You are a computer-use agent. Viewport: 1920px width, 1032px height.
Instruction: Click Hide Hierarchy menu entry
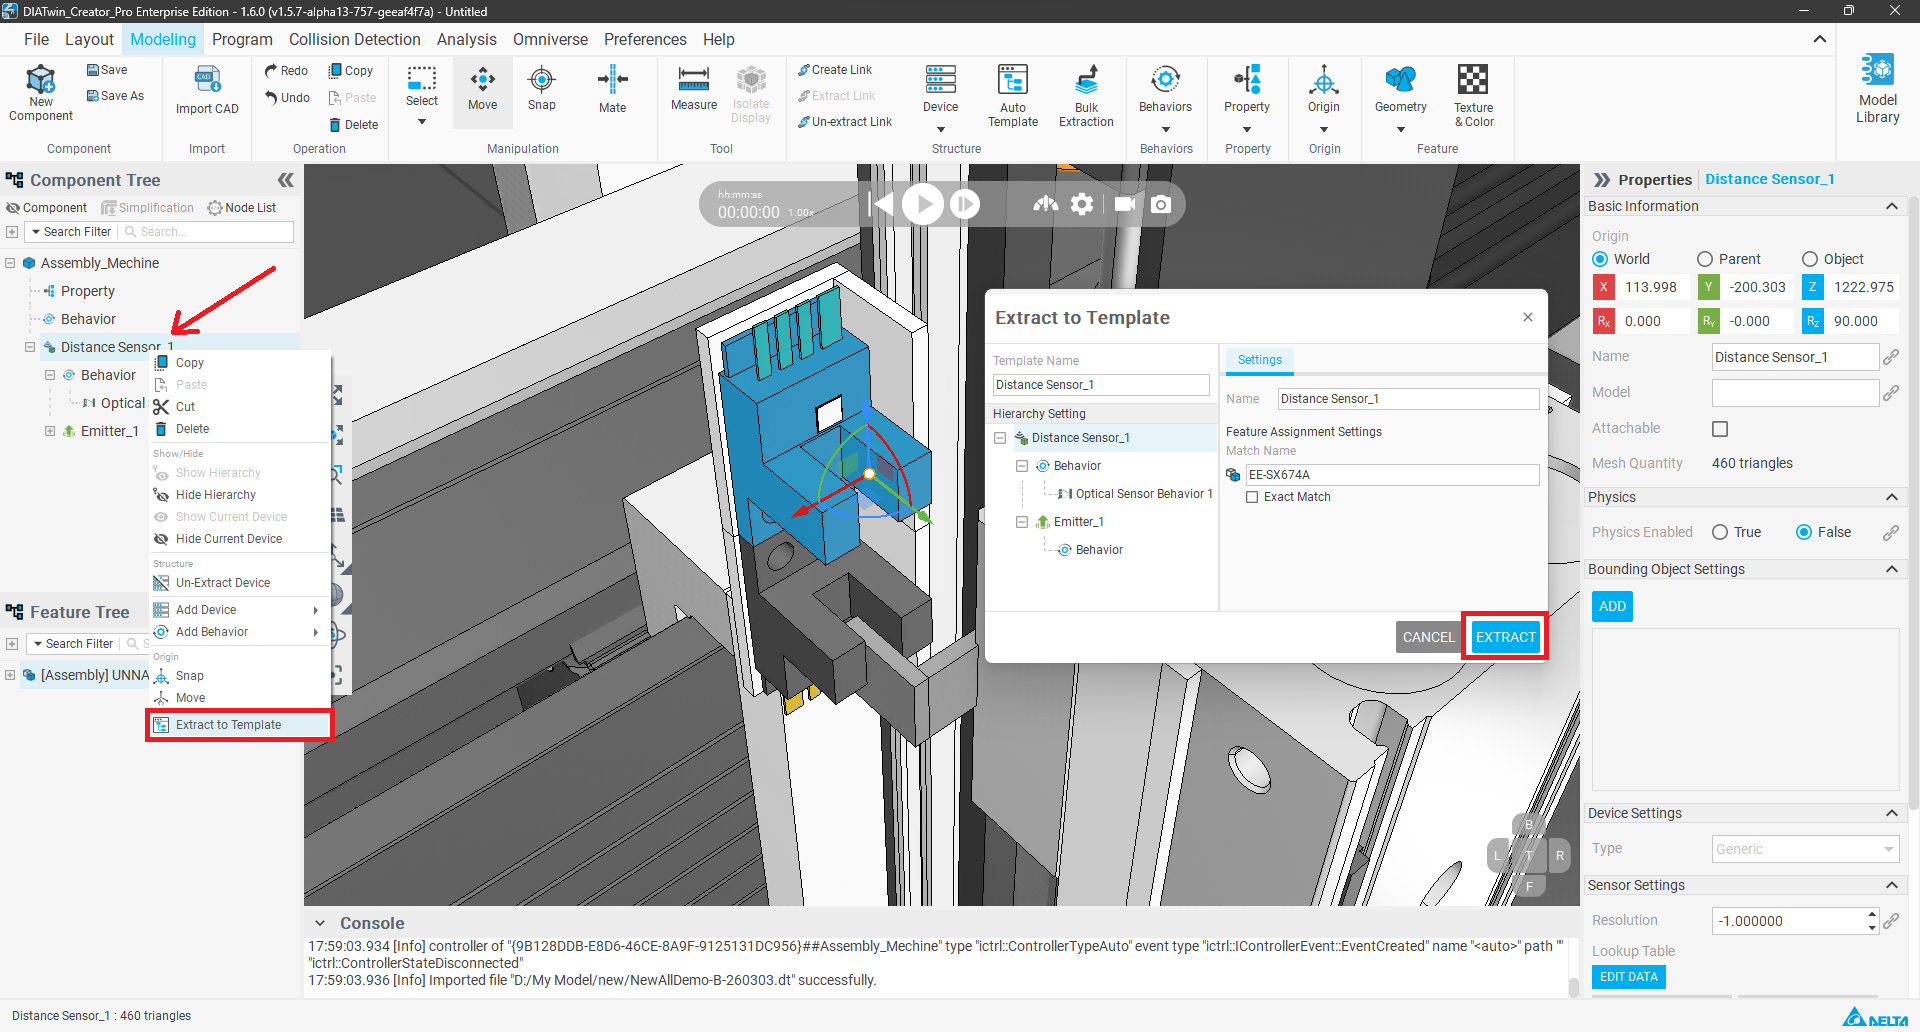[240, 495]
